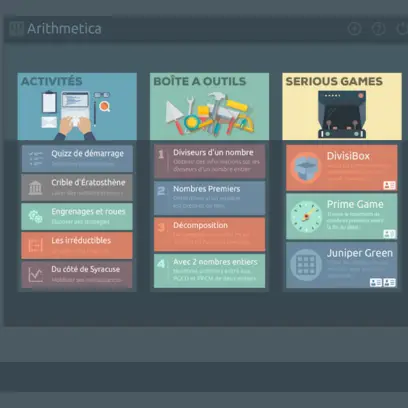The height and width of the screenshot is (408, 408).
Task: Click the Engrenages et roues gears icon
Action: click(x=35, y=217)
